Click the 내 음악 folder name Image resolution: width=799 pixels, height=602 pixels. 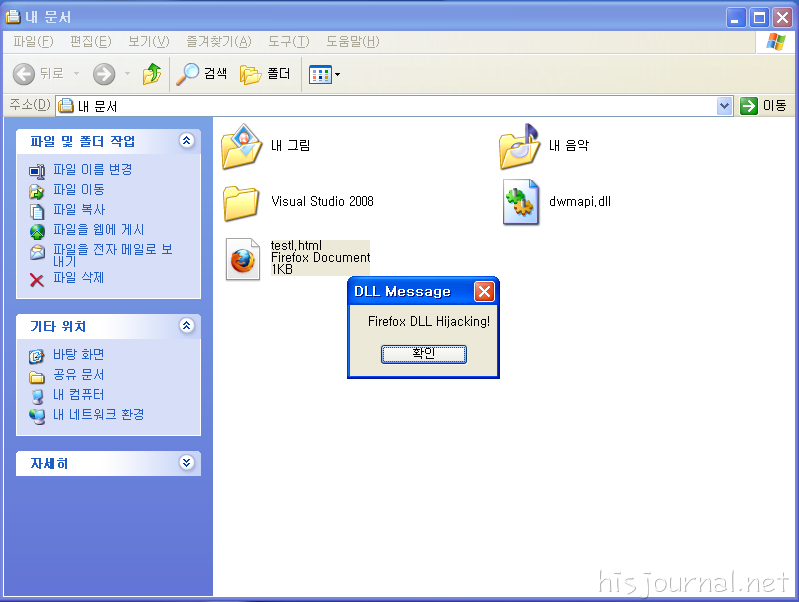(569, 146)
